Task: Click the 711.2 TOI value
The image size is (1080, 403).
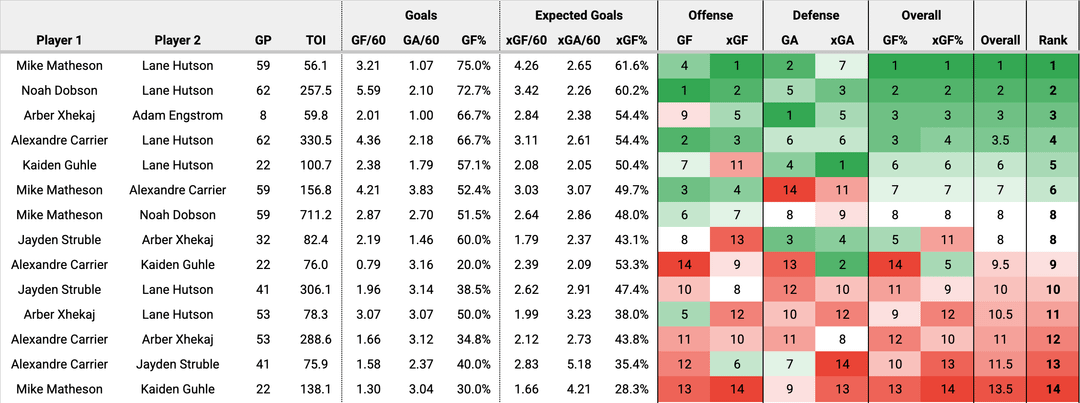Action: click(x=314, y=214)
